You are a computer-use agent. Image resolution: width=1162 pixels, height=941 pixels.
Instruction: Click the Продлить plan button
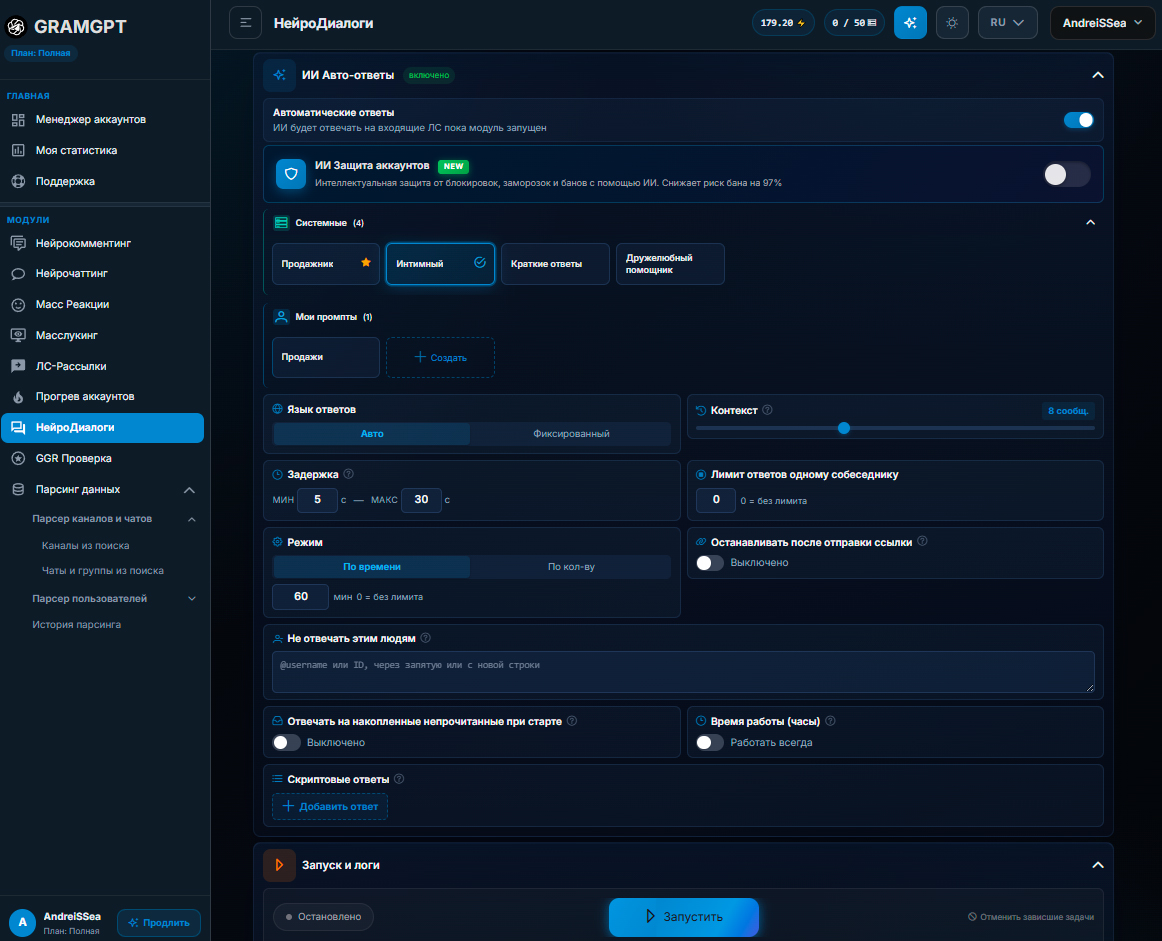click(159, 922)
